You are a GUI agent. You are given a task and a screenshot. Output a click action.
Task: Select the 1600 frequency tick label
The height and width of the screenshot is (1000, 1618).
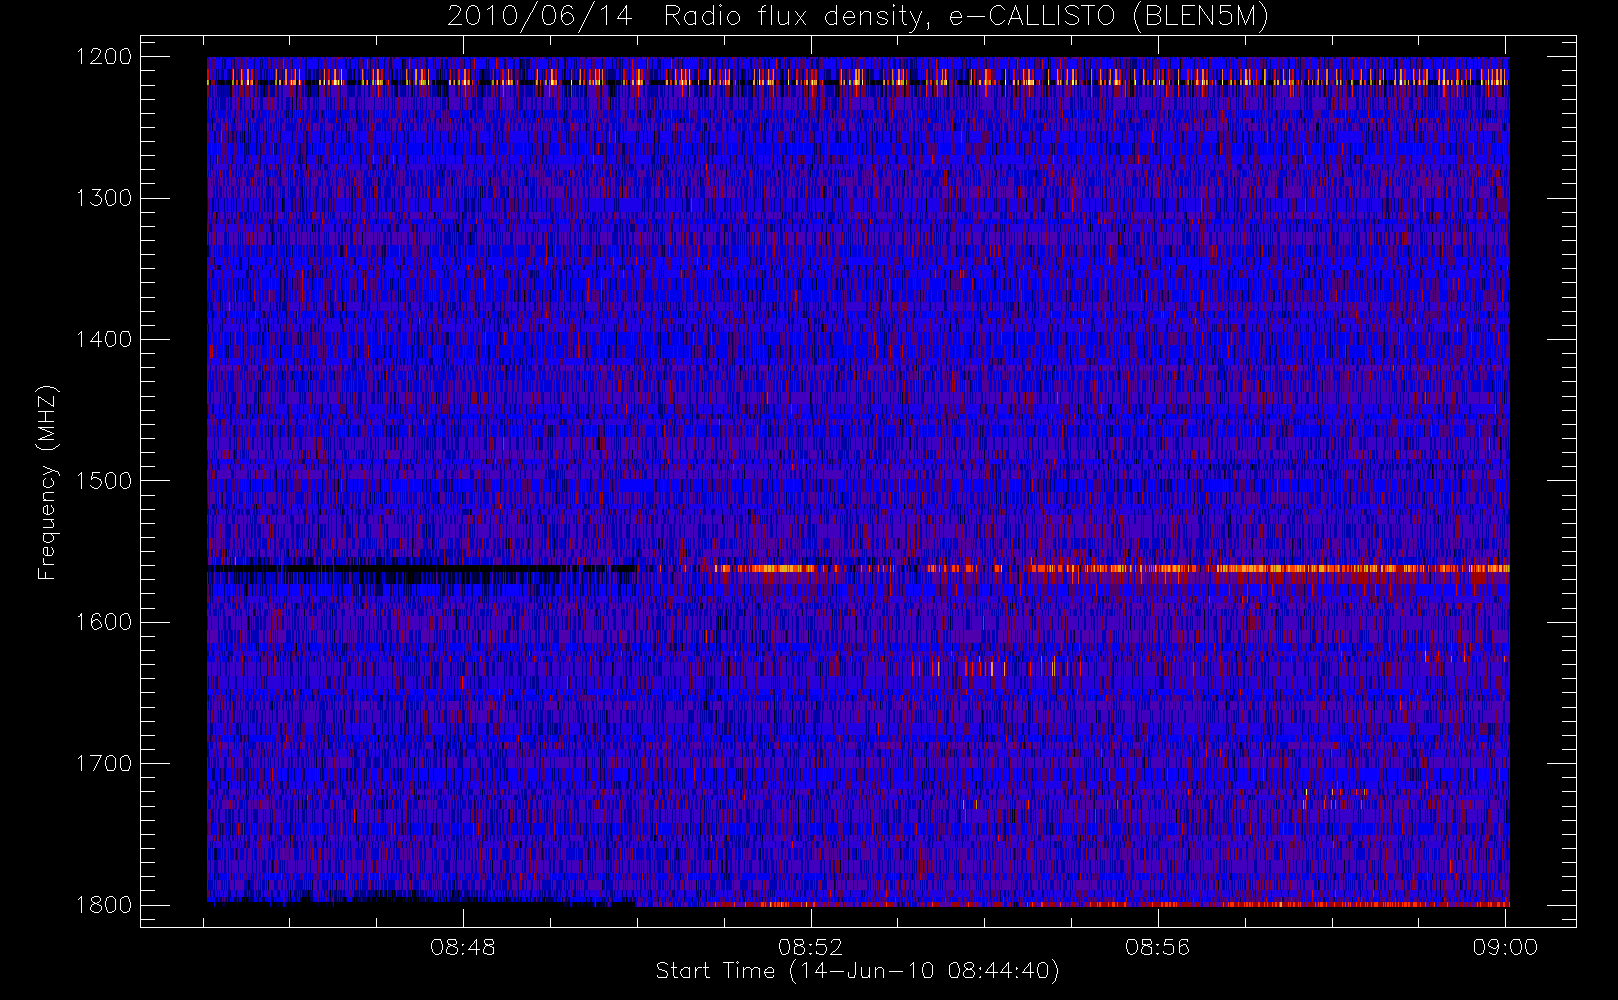[104, 622]
